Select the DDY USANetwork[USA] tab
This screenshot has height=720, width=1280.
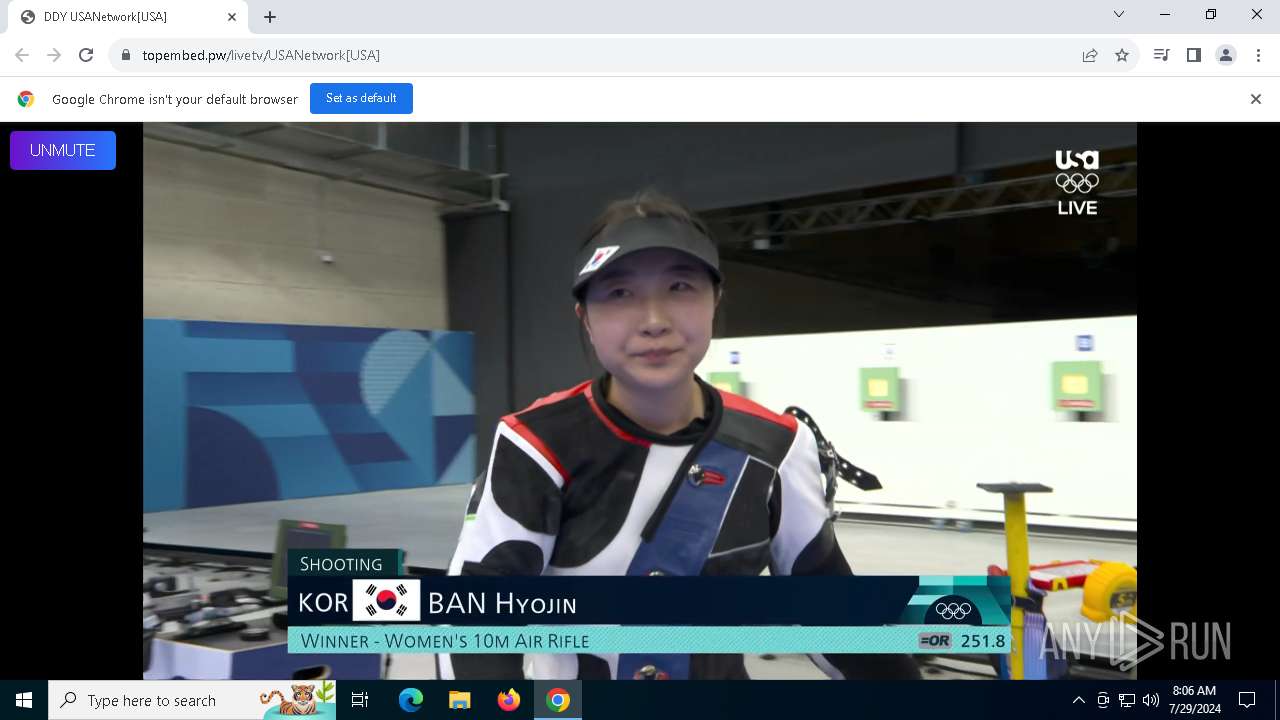(x=128, y=17)
